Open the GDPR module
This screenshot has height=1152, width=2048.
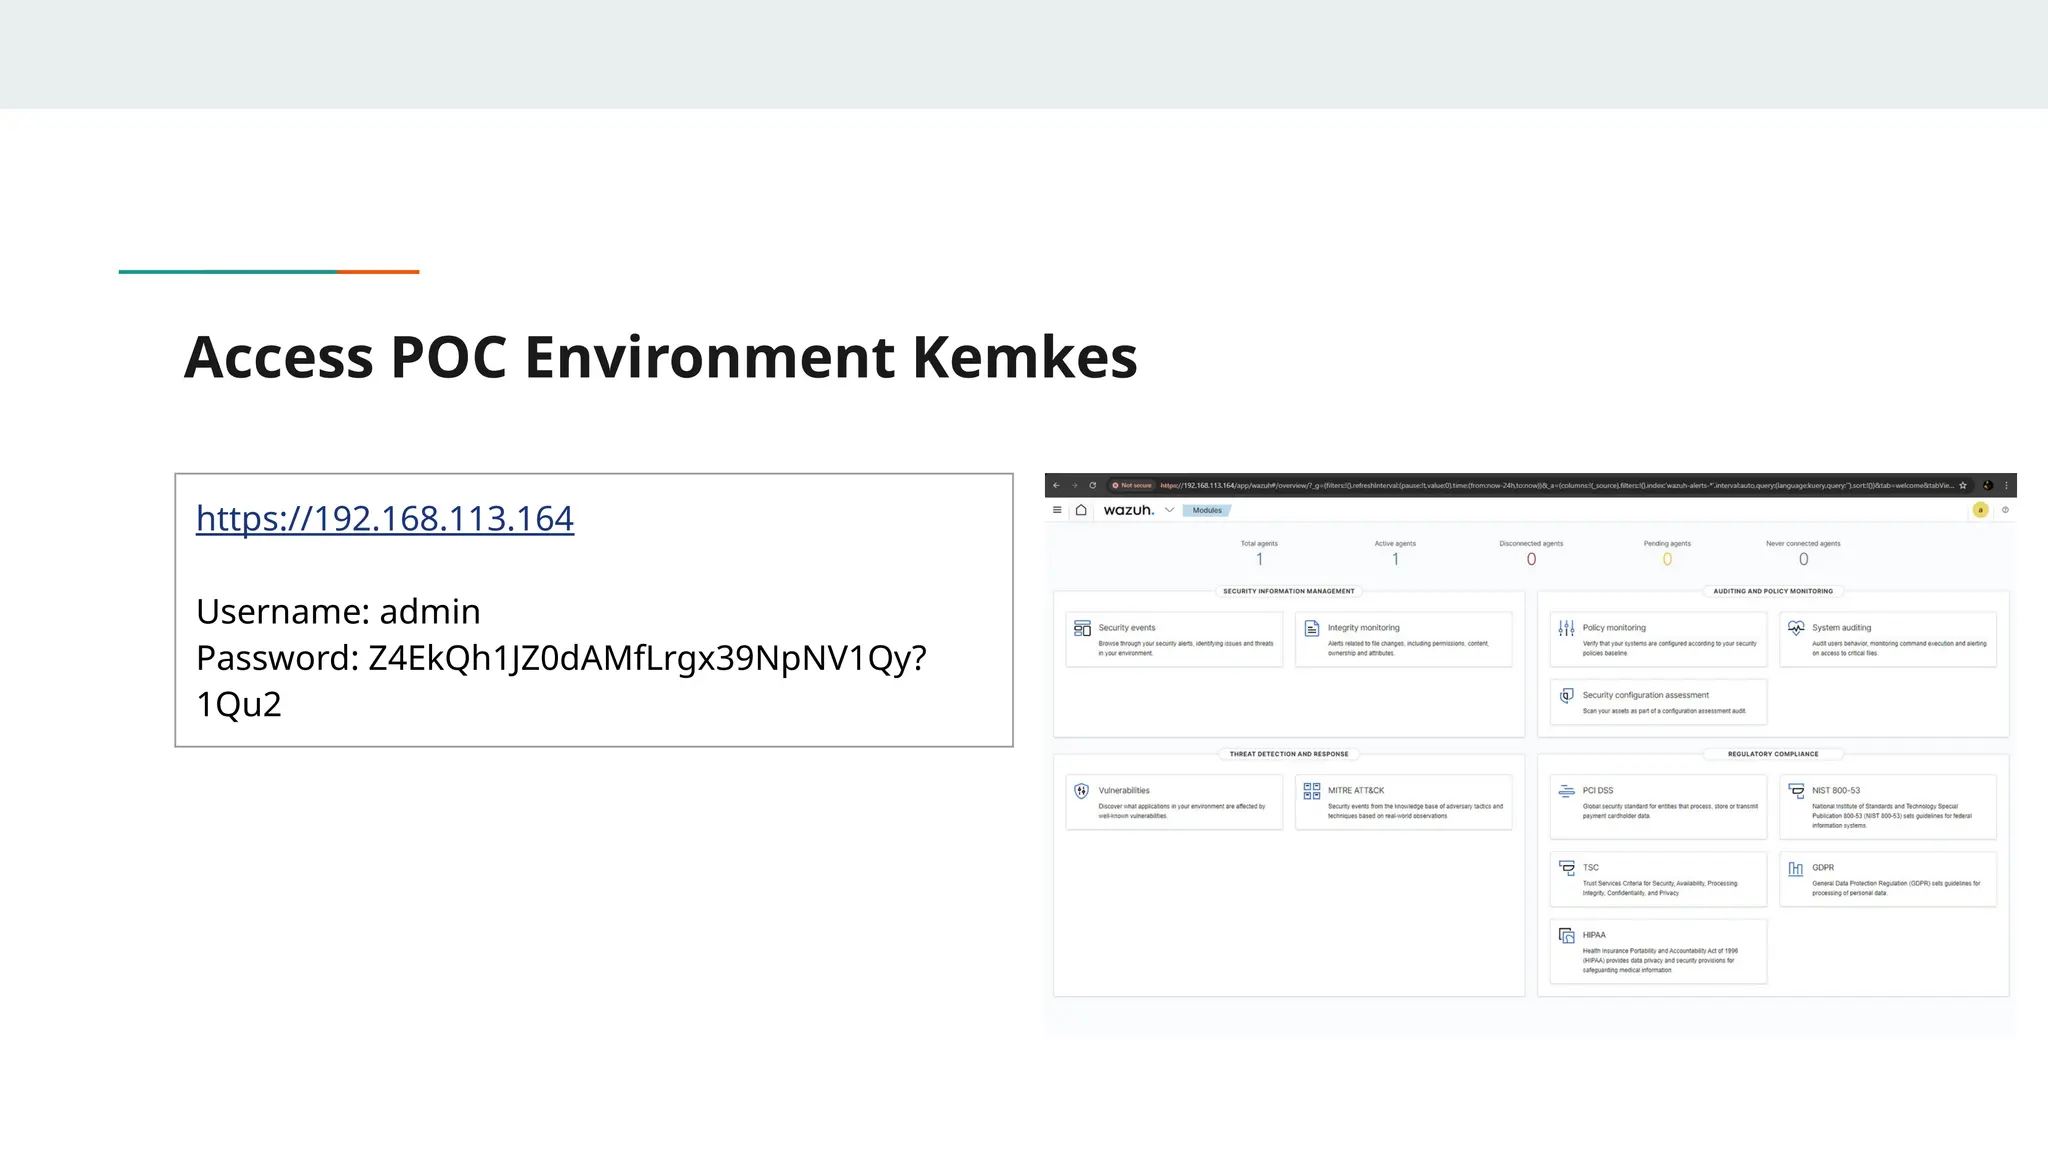click(1888, 879)
